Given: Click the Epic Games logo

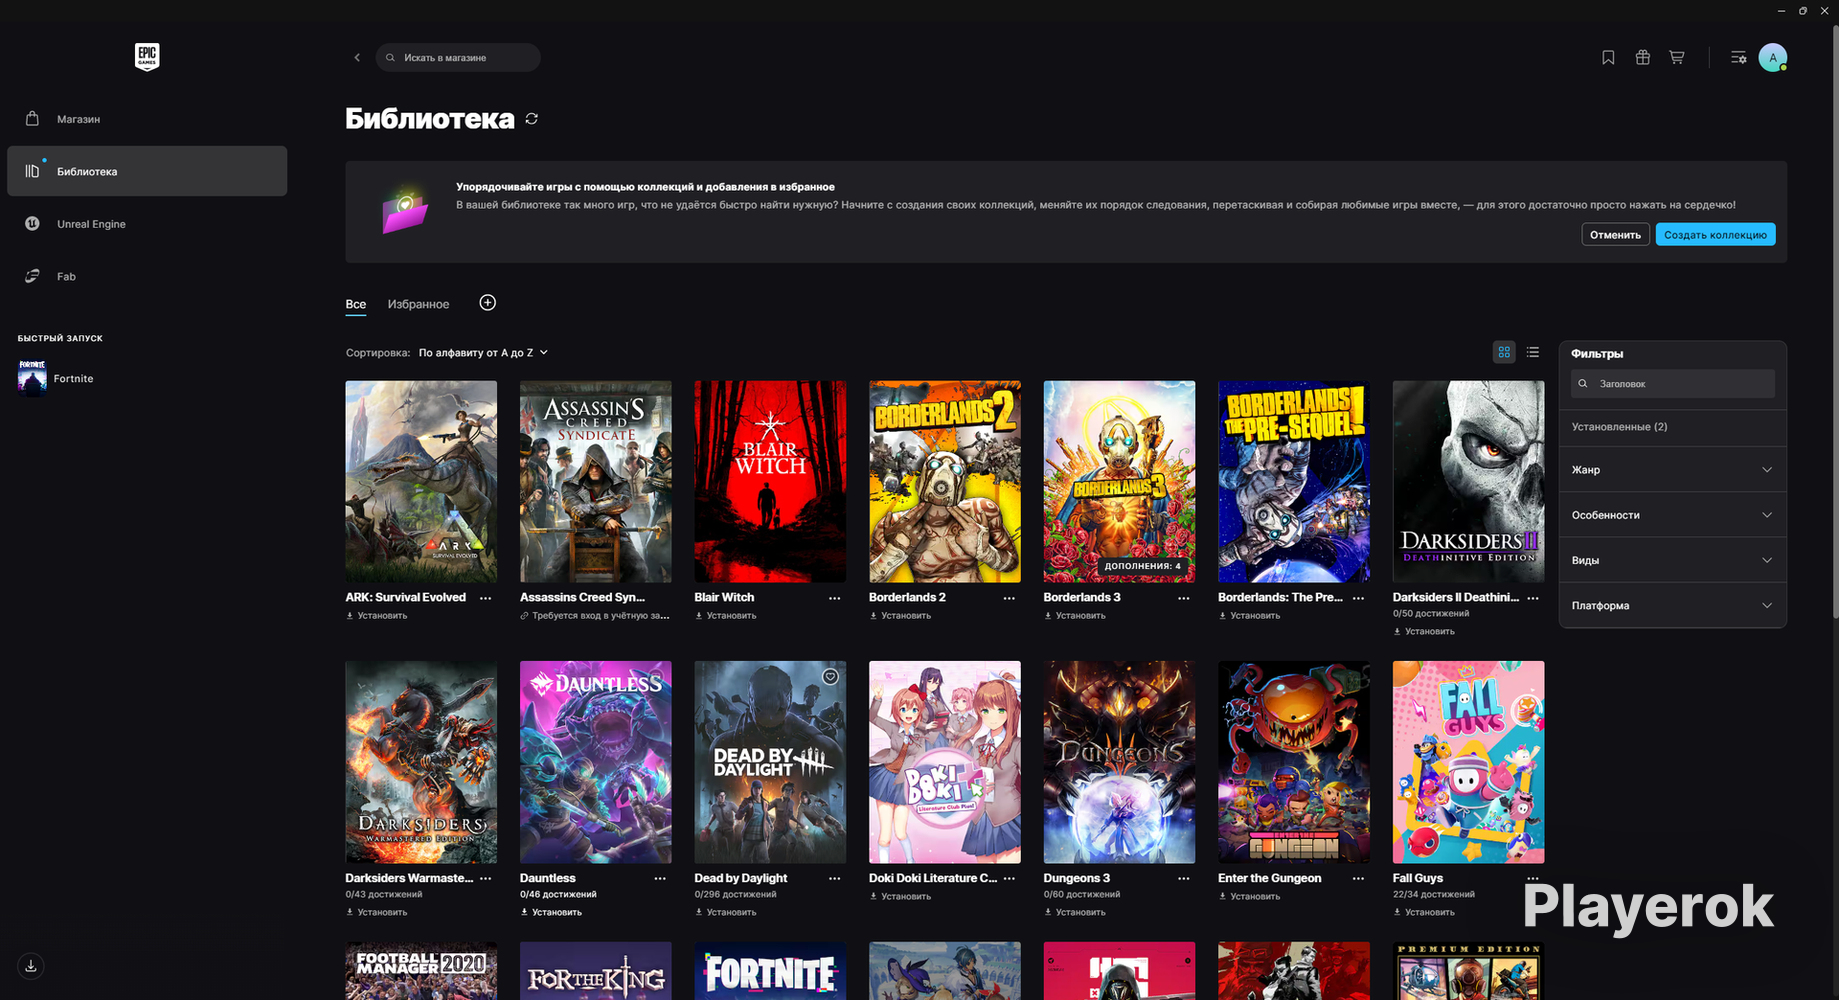Looking at the screenshot, I should pos(147,57).
